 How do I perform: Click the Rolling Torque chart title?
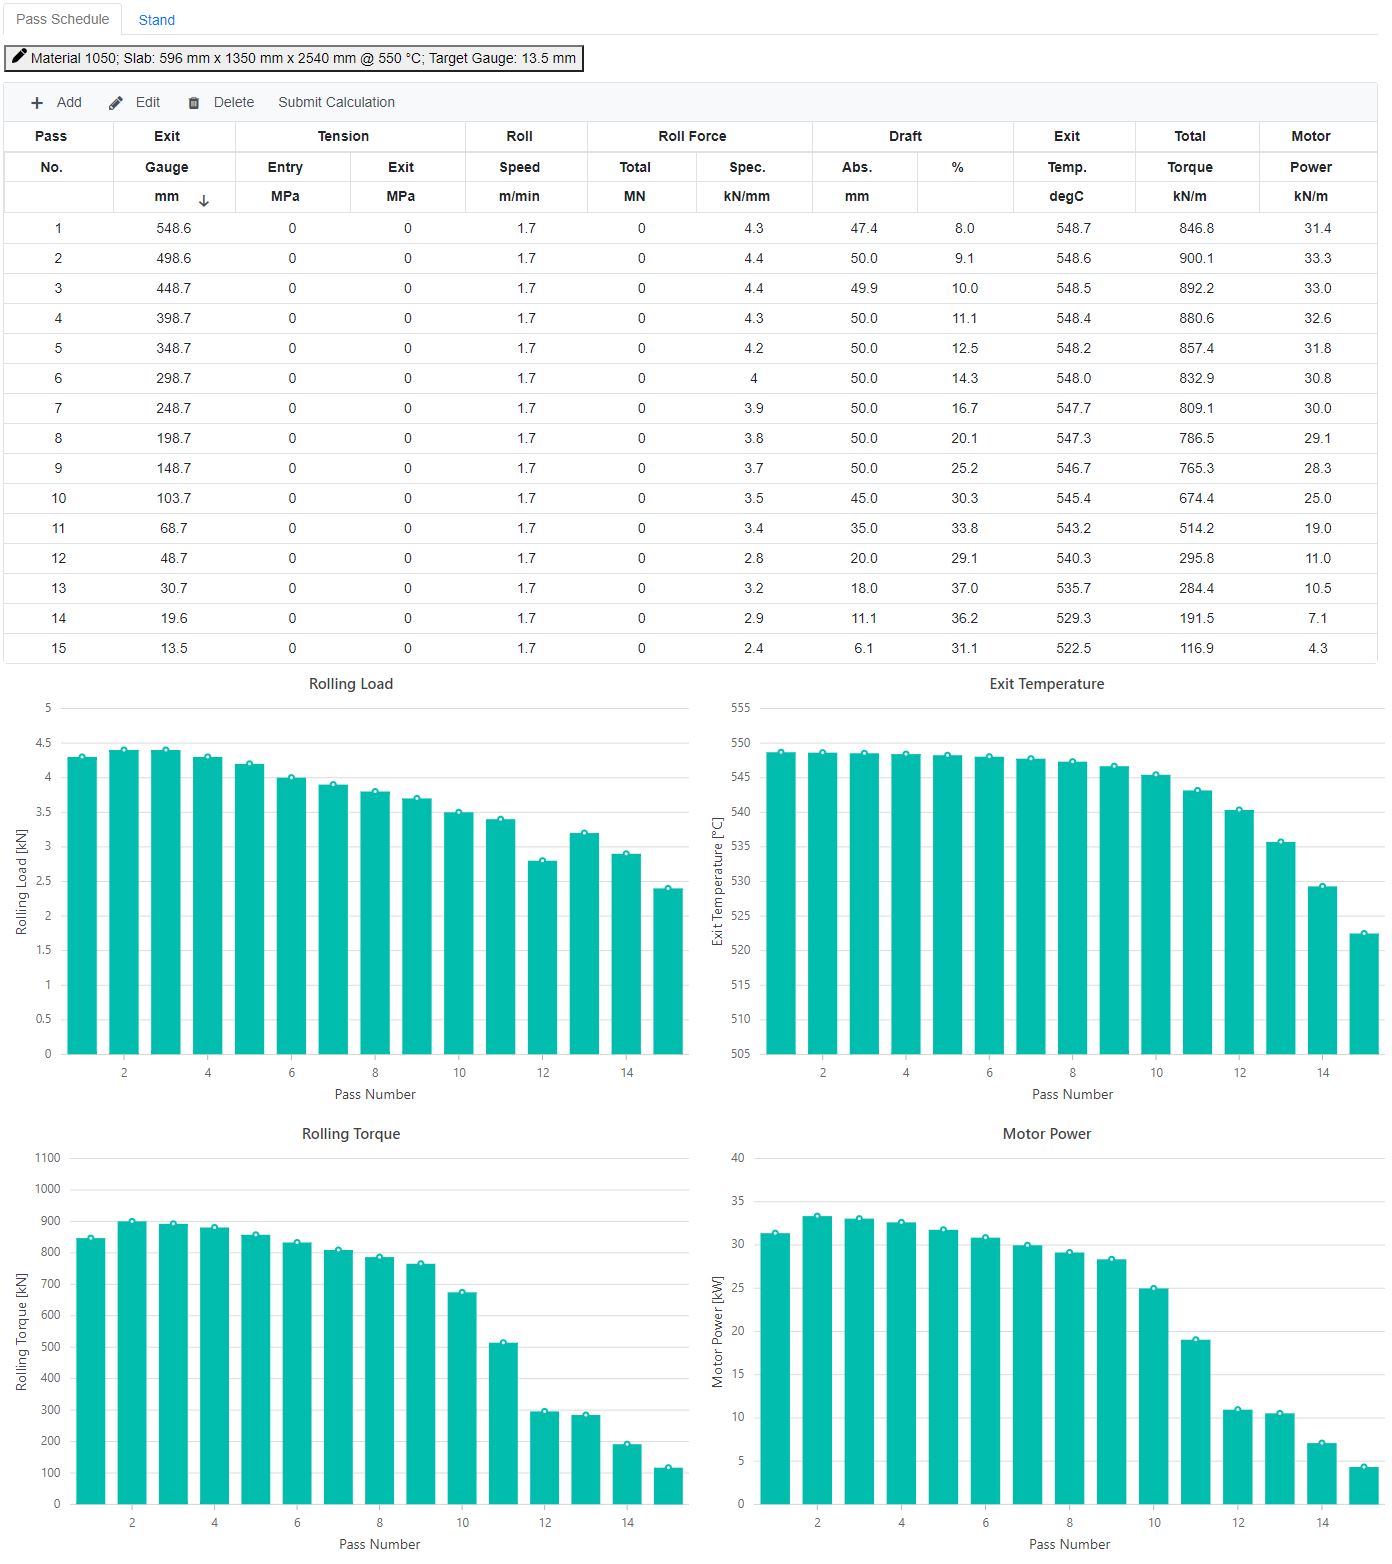351,1134
